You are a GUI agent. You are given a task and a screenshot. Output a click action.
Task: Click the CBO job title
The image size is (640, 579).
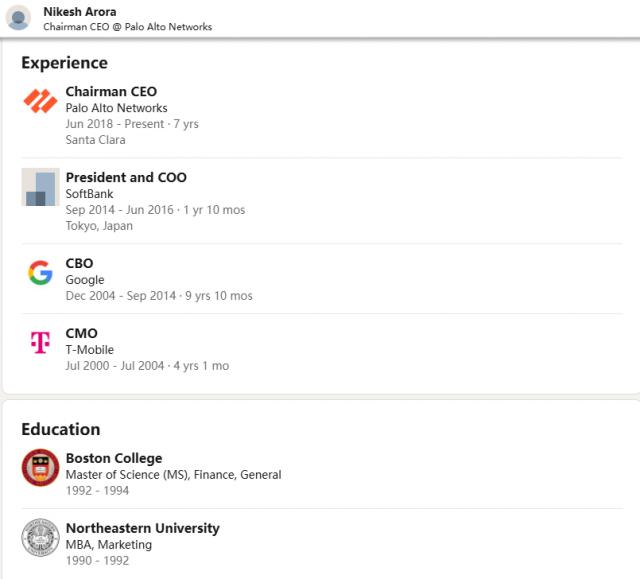click(79, 264)
